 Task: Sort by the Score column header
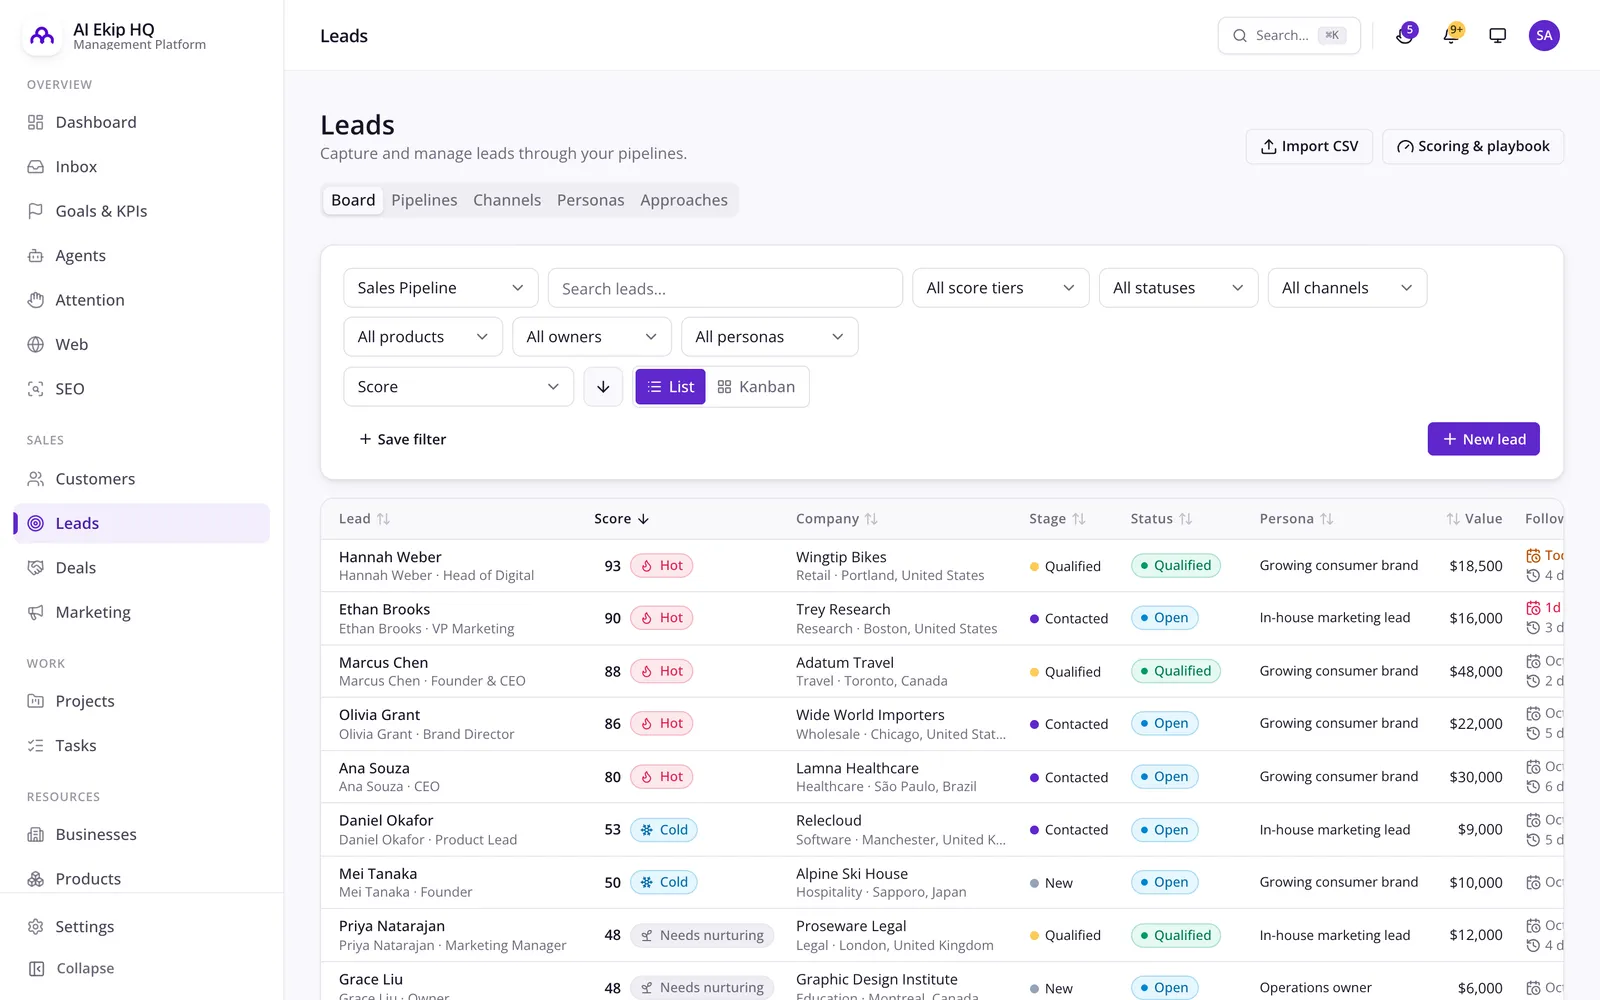point(621,519)
